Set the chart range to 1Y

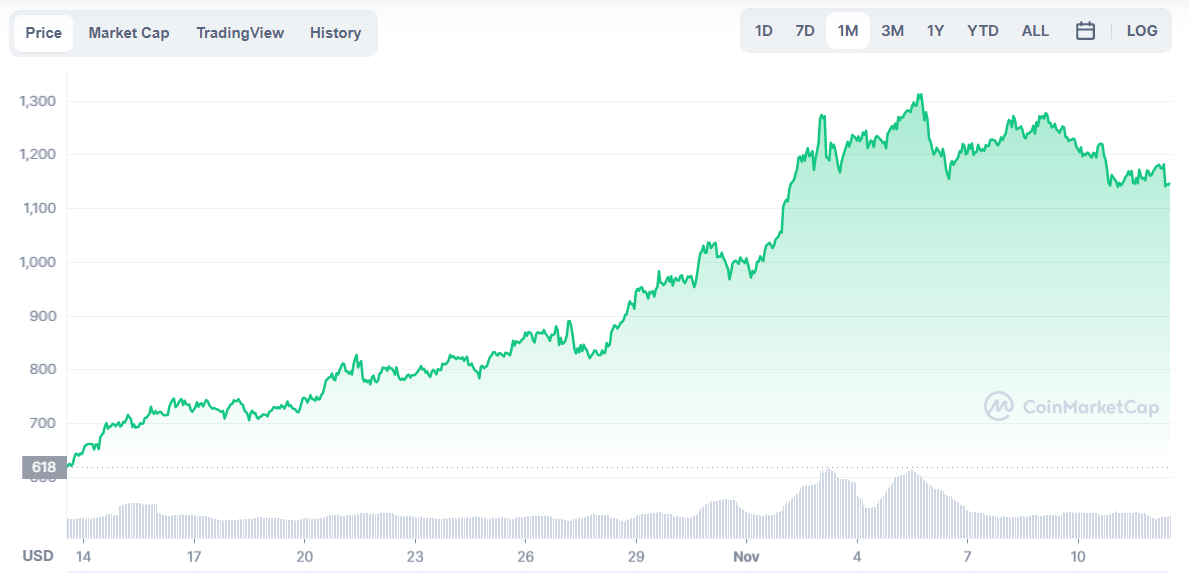[935, 31]
